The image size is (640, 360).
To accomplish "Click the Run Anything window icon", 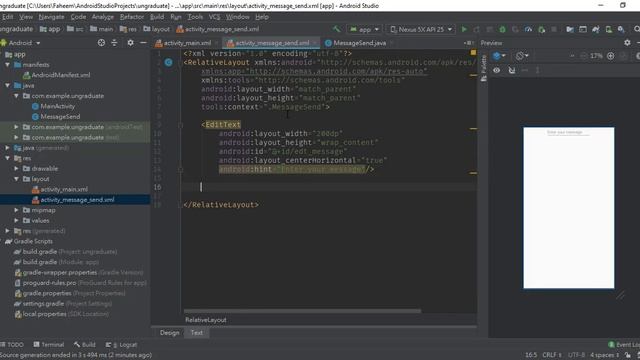I will coord(583,29).
